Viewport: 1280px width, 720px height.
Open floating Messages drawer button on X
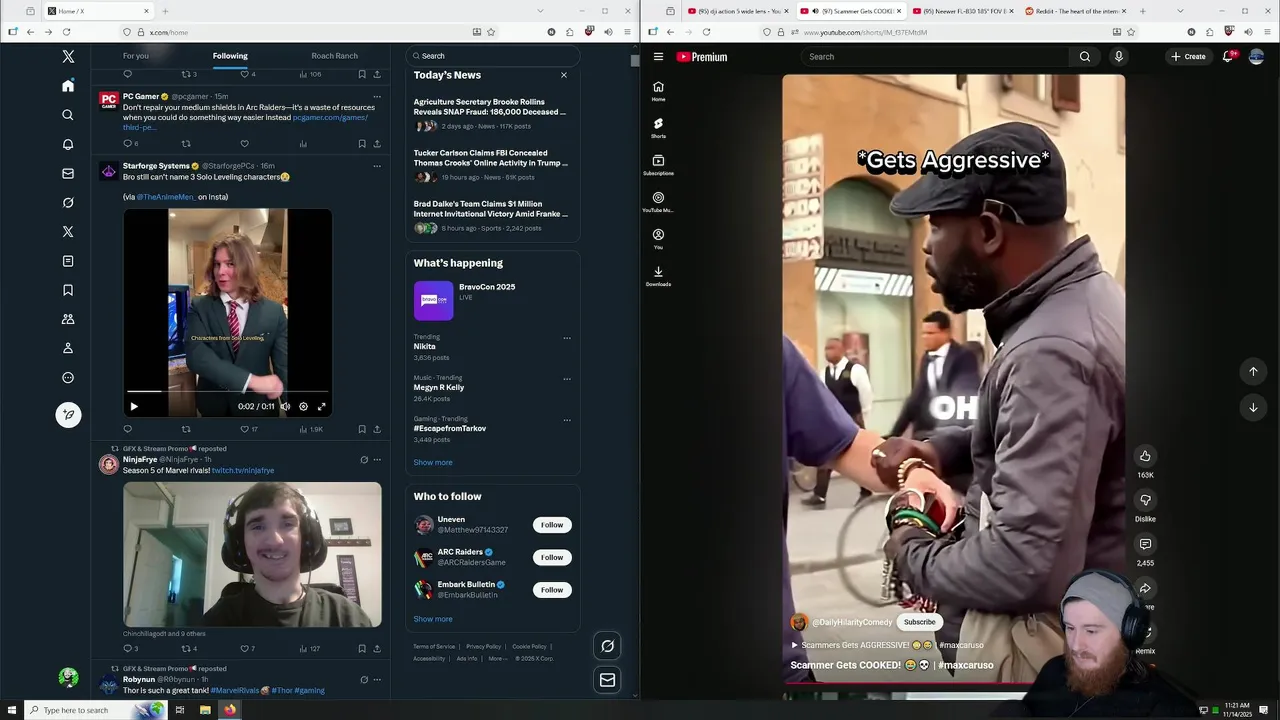(607, 680)
